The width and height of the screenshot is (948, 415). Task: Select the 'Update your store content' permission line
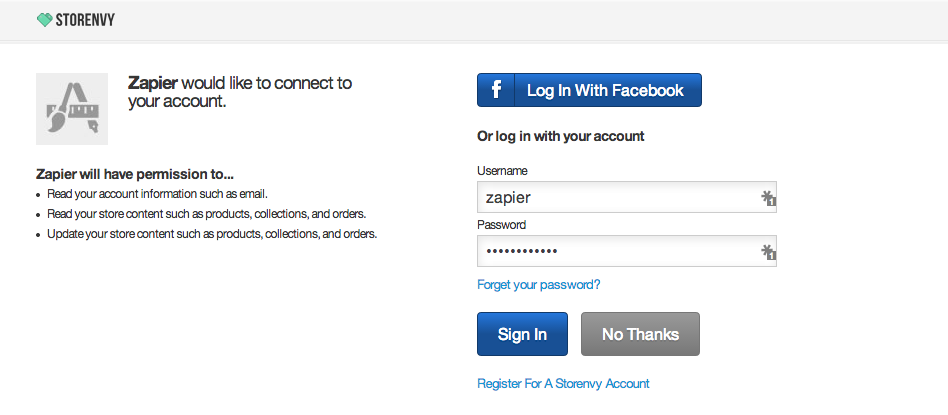pos(212,234)
